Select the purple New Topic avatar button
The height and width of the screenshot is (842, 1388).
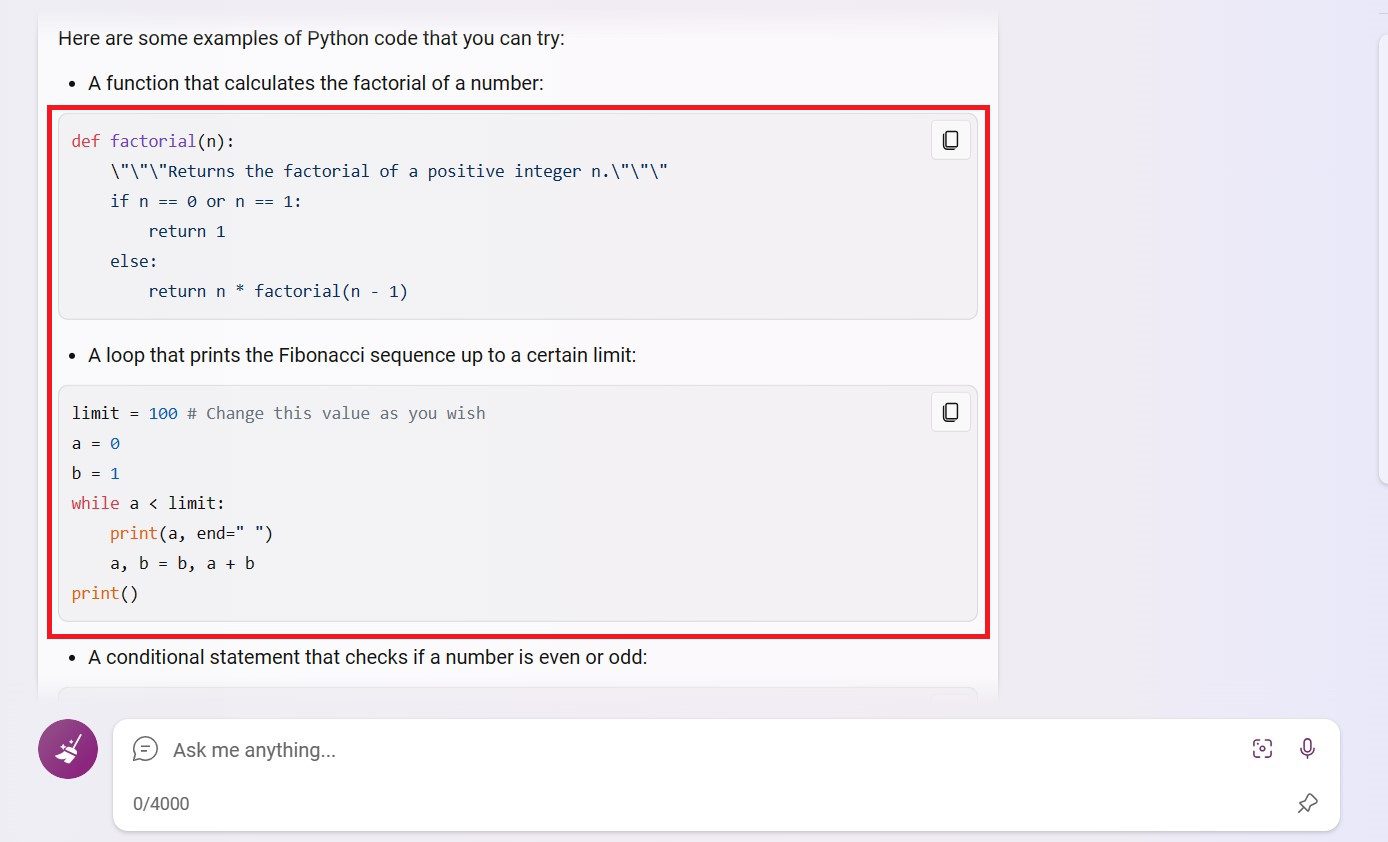pyautogui.click(x=67, y=748)
